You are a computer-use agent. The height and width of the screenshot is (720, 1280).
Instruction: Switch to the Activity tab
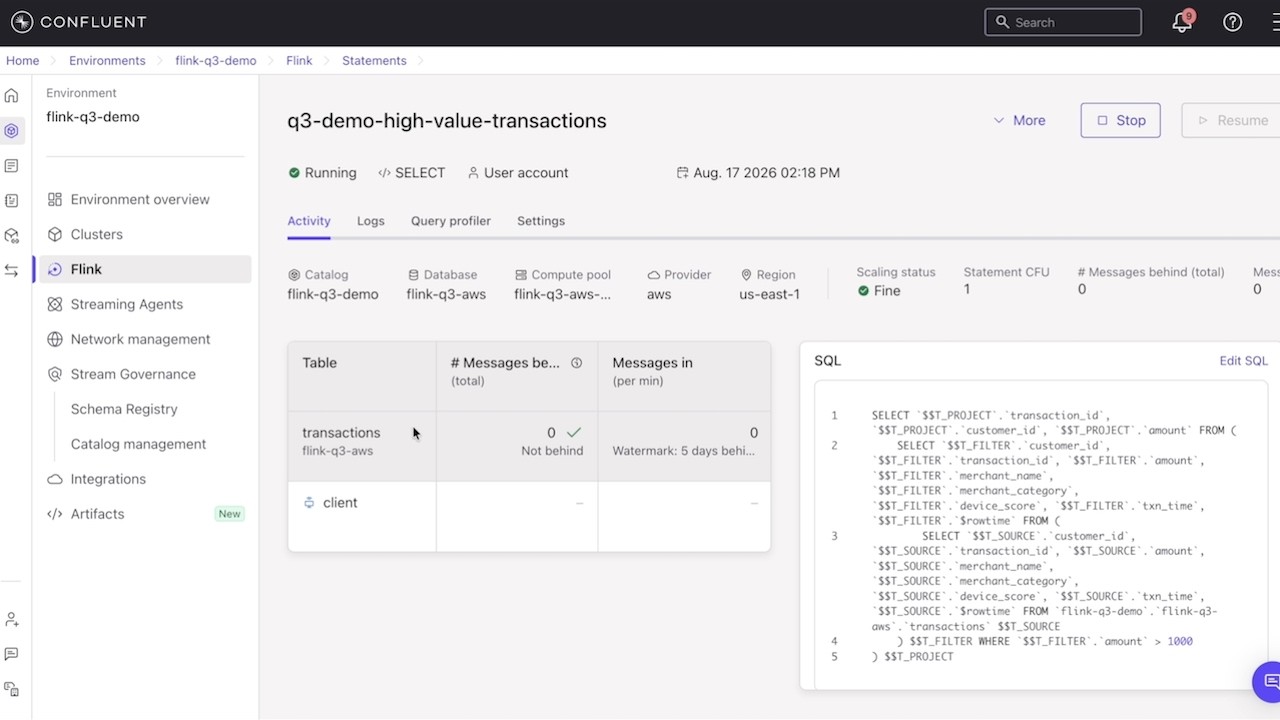309,221
